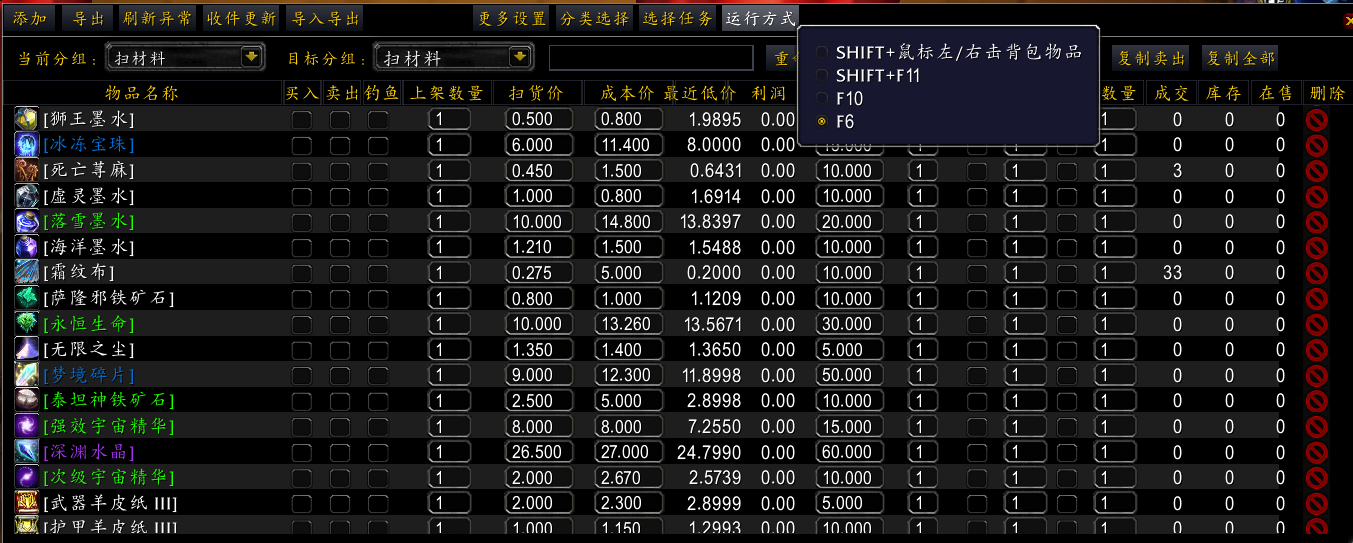Click the 扫货价 field for 泰坦神铁矿石
The image size is (1353, 543).
(539, 400)
